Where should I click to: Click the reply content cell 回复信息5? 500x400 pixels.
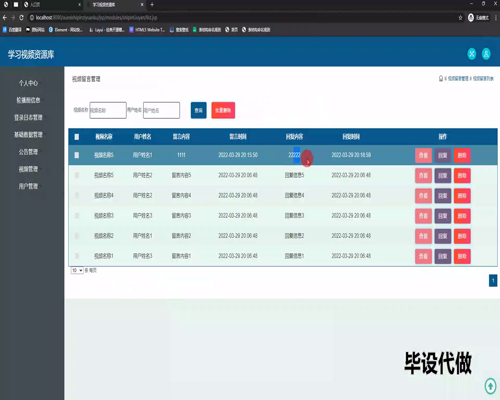(294, 175)
